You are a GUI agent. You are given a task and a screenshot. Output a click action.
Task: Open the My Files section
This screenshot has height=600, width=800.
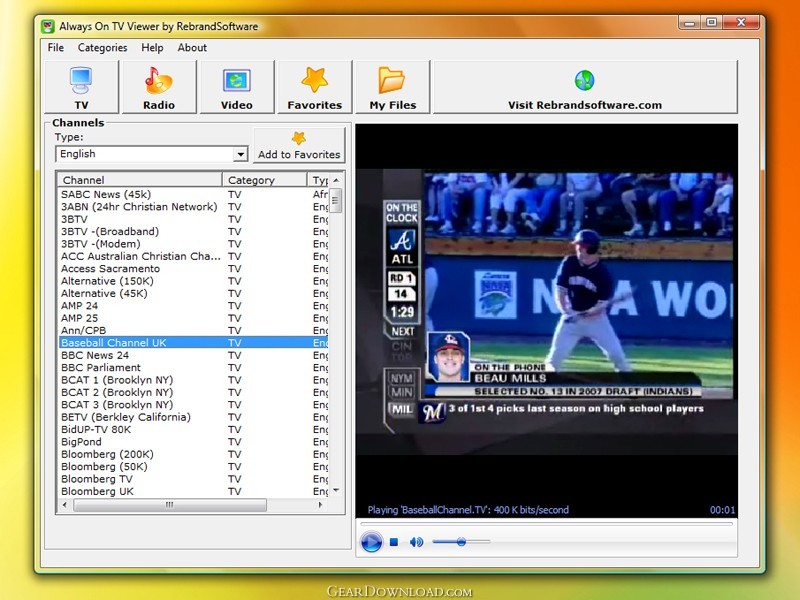[392, 87]
